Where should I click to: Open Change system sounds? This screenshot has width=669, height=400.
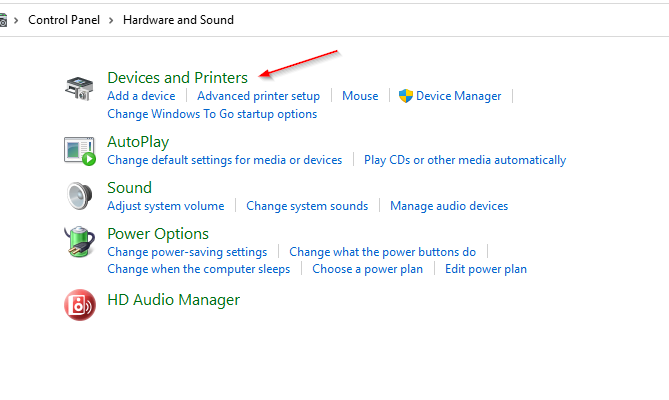tap(307, 206)
